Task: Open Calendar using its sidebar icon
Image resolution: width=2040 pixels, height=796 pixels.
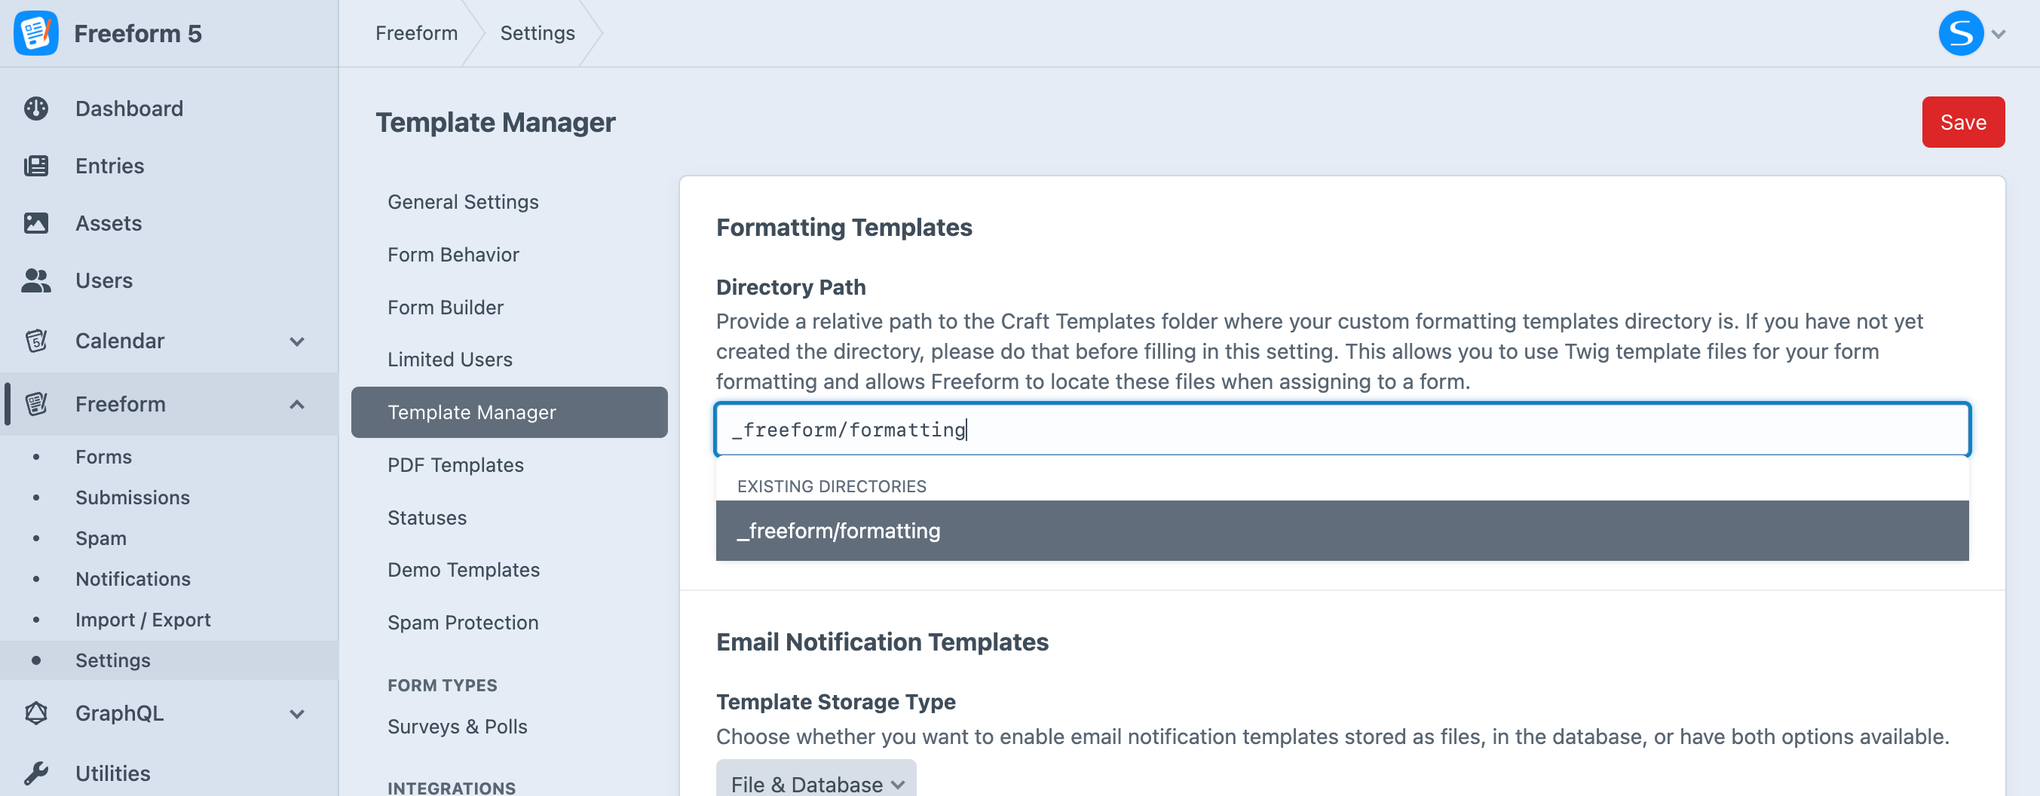Action: [x=36, y=340]
